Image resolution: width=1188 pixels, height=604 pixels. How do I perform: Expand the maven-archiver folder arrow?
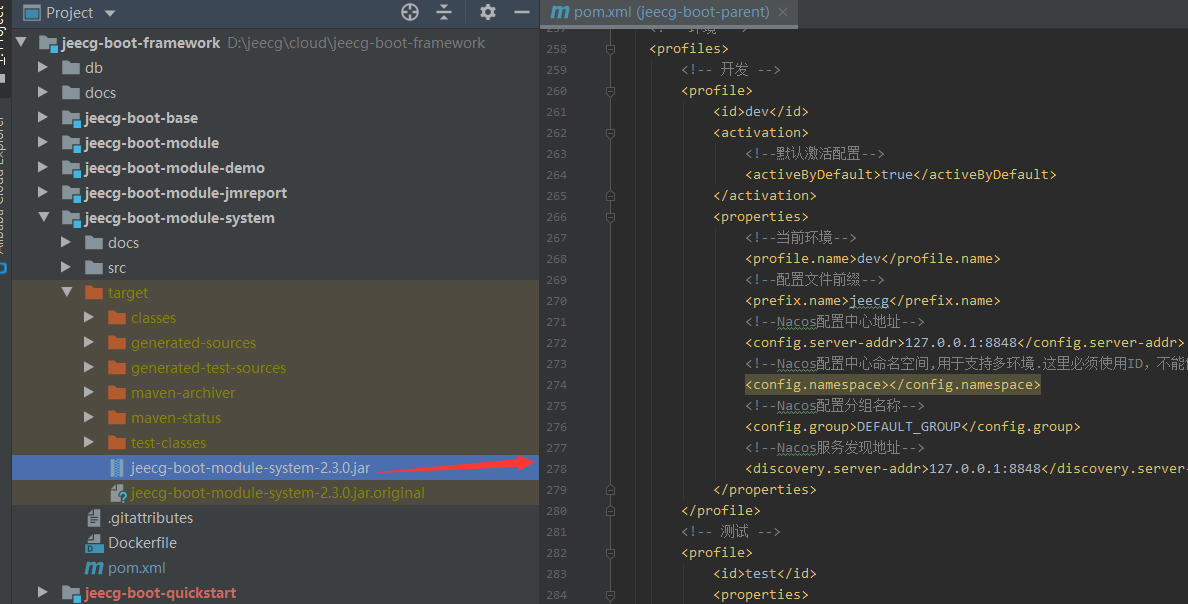tap(89, 393)
